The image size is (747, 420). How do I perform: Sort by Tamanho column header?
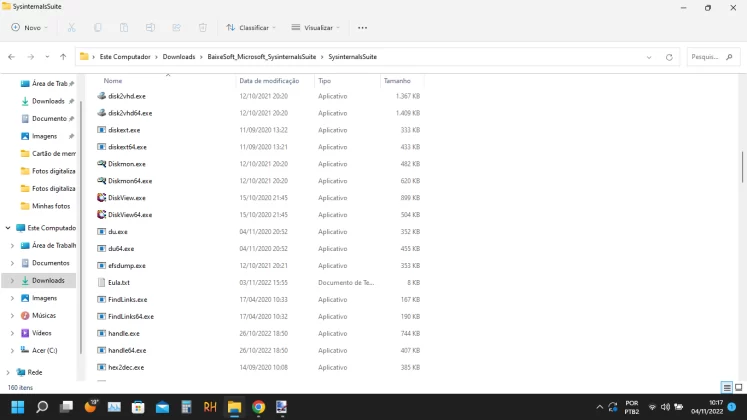click(397, 81)
